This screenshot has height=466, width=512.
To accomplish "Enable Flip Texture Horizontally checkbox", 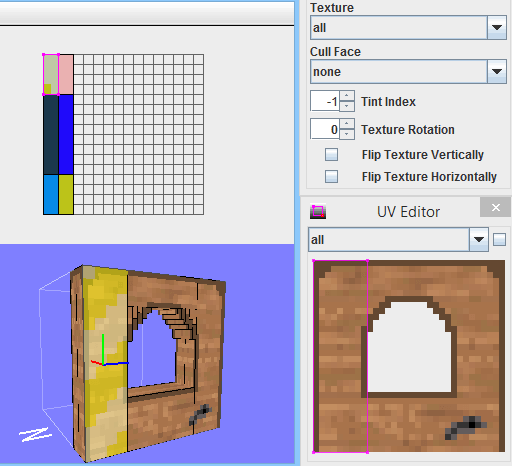I will 331,177.
